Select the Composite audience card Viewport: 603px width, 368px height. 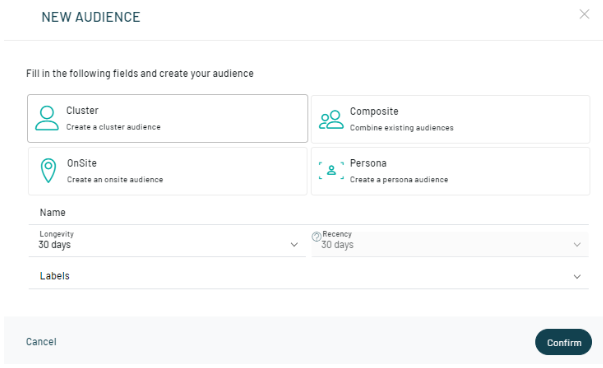[450, 119]
